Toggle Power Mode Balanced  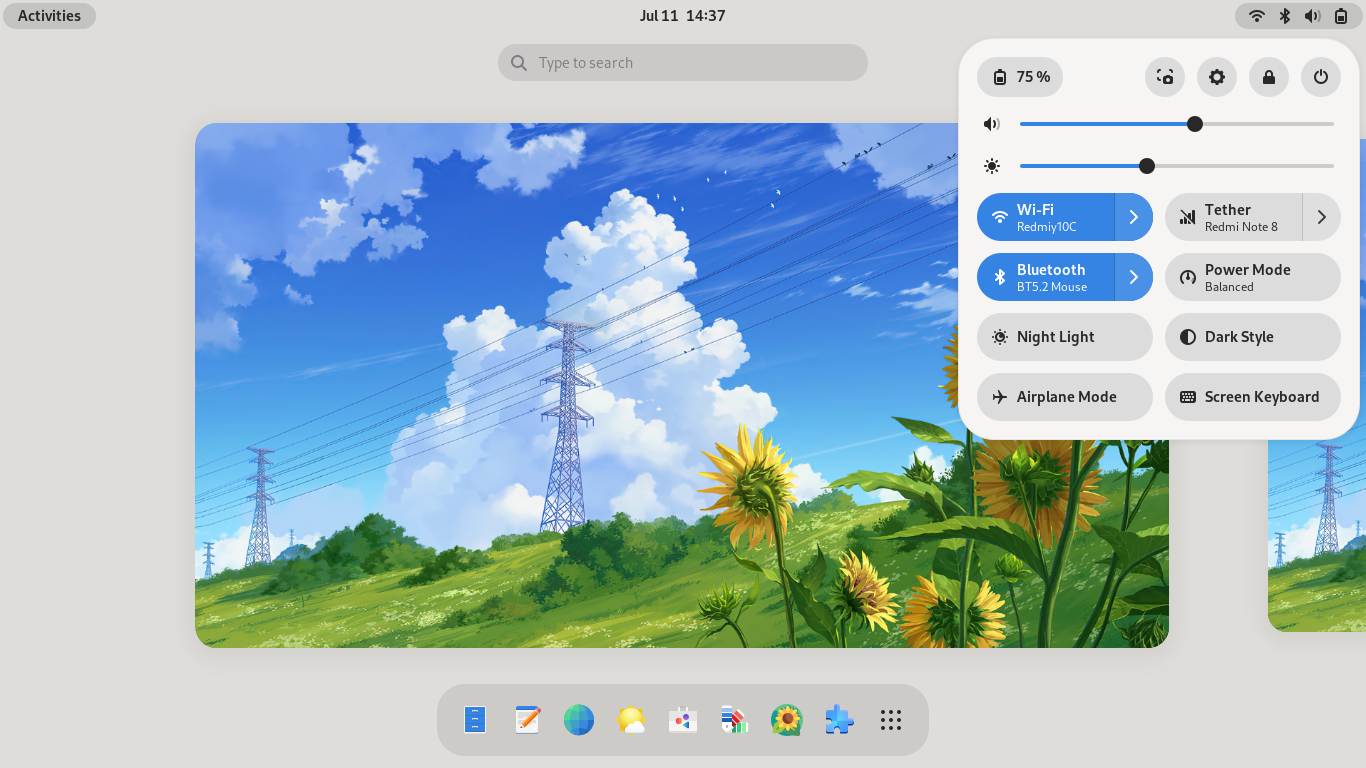pos(1253,277)
